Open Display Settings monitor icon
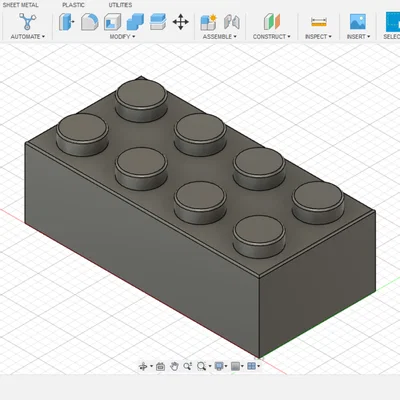This screenshot has width=400, height=400. click(219, 366)
